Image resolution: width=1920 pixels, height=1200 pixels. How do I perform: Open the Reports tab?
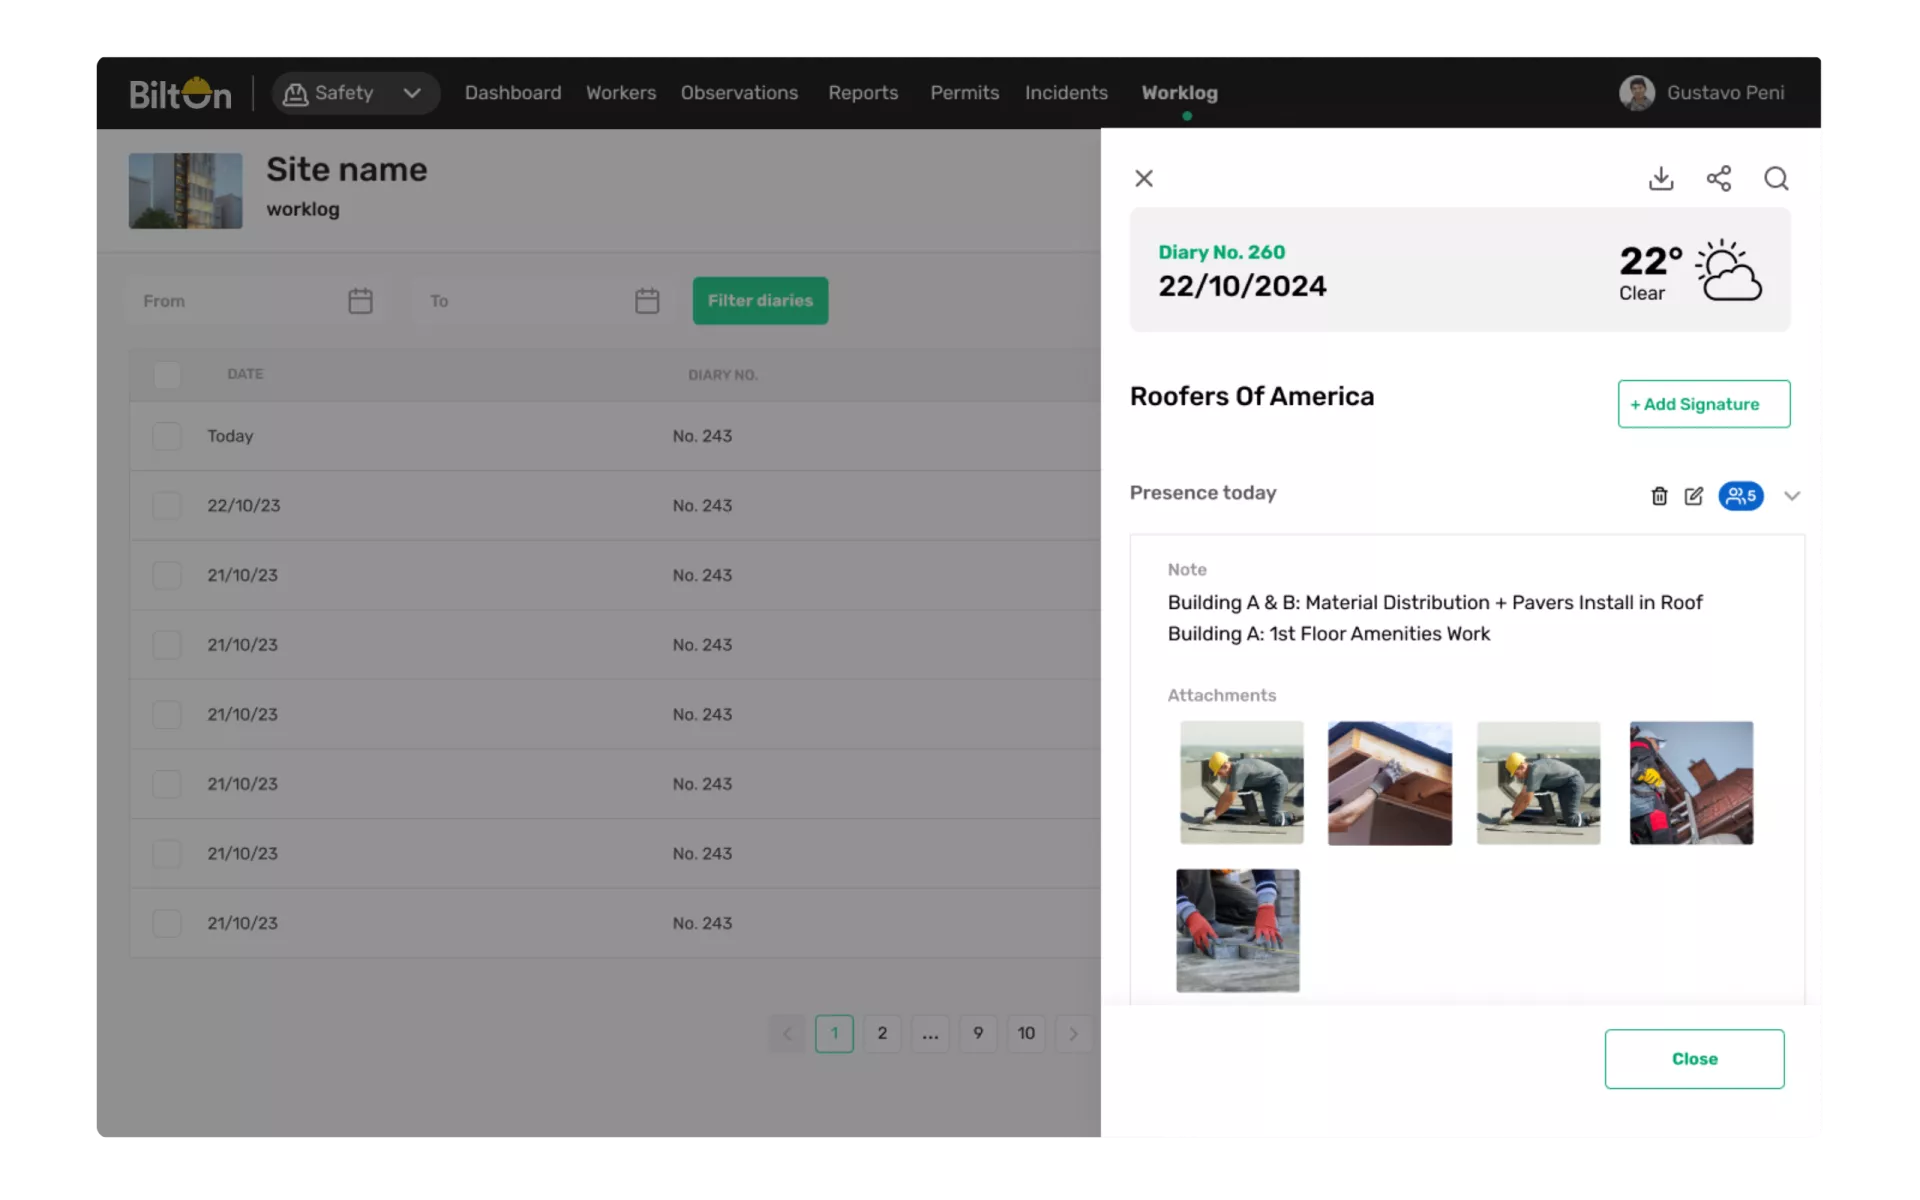pyautogui.click(x=863, y=93)
